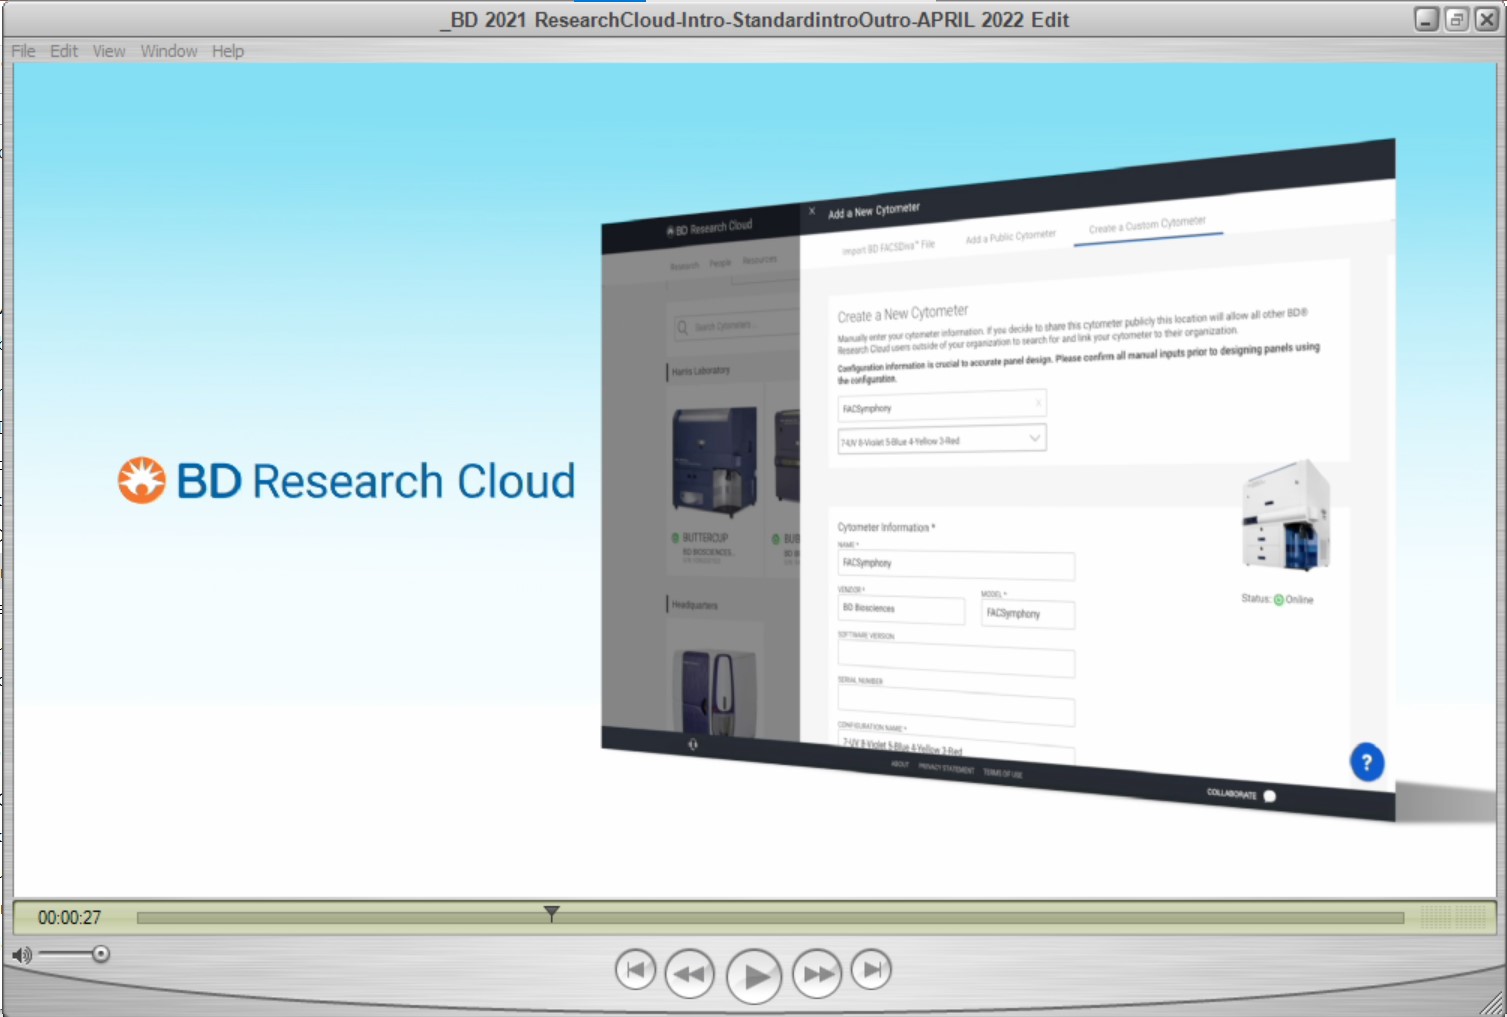Select the BUTTERCUP cytometer thumbnail
This screenshot has height=1017, width=1507.
pyautogui.click(x=714, y=460)
